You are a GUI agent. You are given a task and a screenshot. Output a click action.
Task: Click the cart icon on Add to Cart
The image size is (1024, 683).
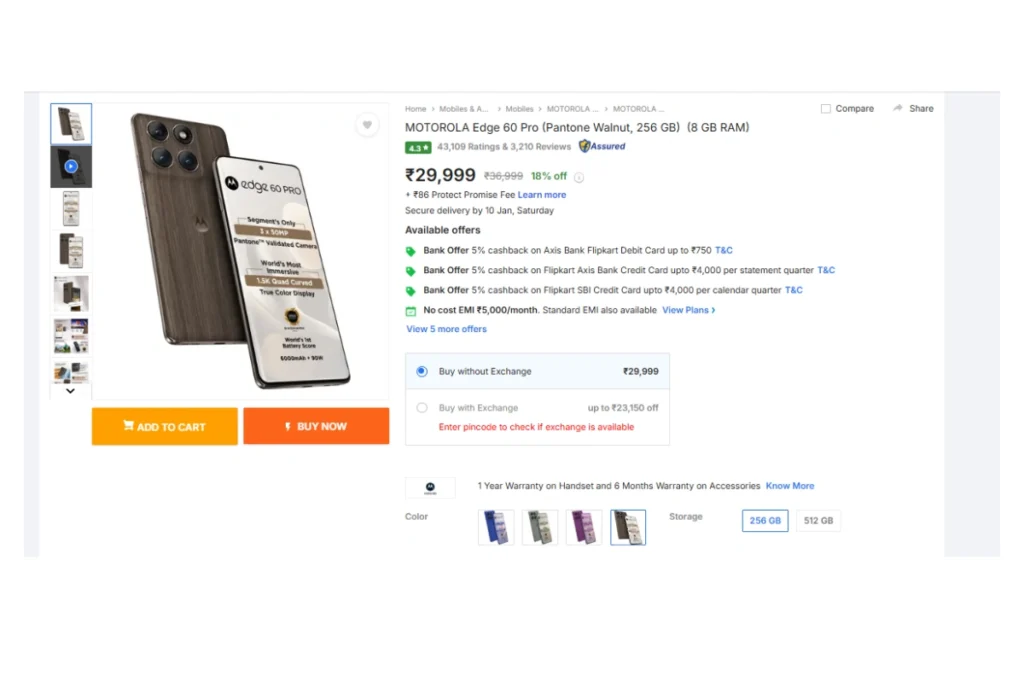128,426
